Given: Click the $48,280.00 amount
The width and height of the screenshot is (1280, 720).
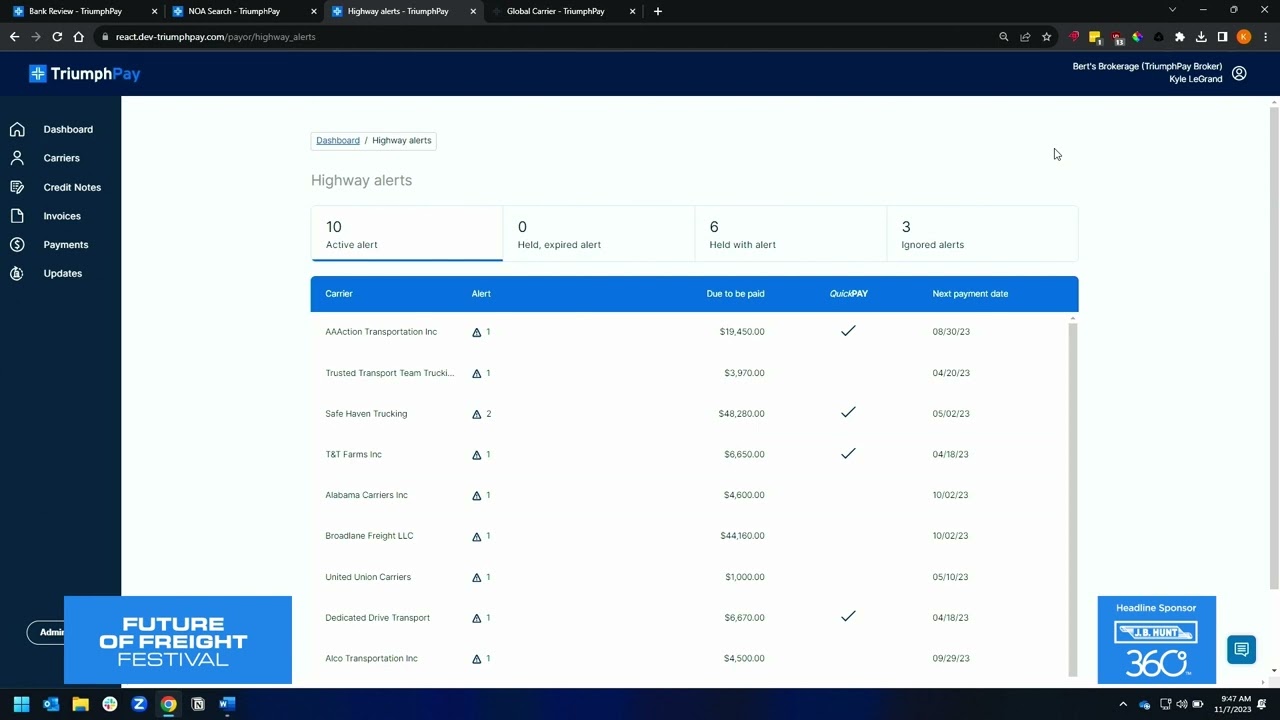Looking at the screenshot, I should [x=741, y=414].
